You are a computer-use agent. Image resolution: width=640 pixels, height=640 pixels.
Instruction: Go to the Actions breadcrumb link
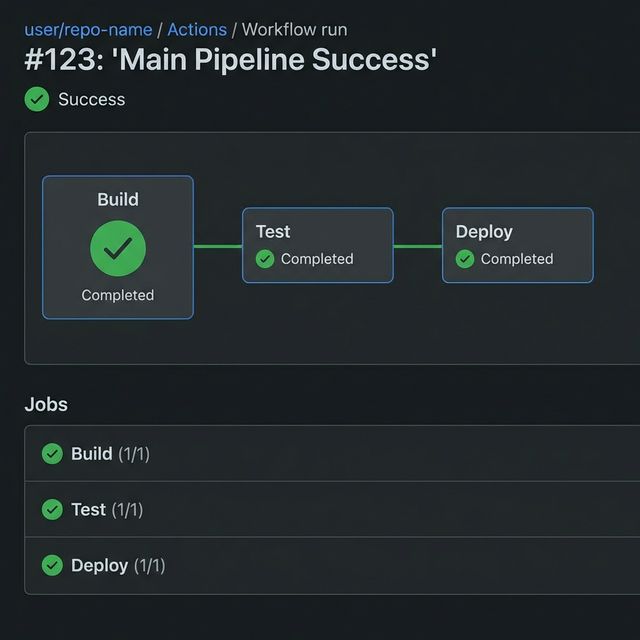pos(197,30)
